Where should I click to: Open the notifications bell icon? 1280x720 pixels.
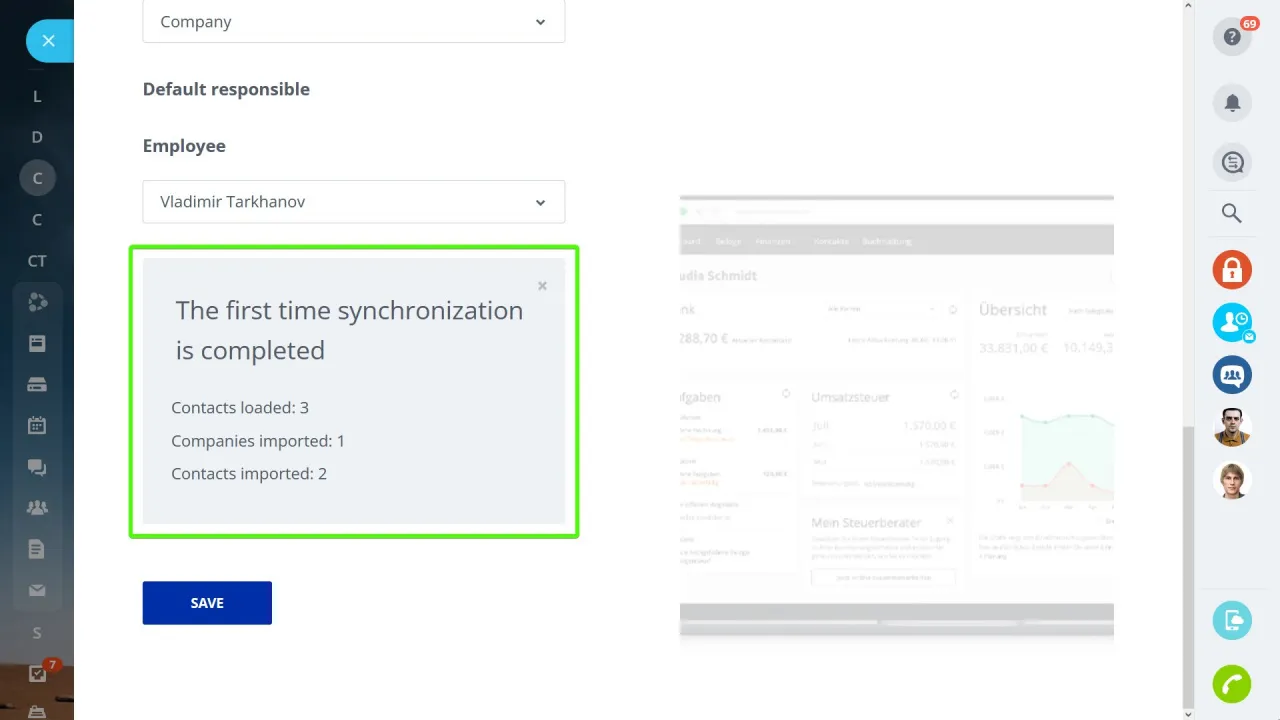click(1232, 102)
